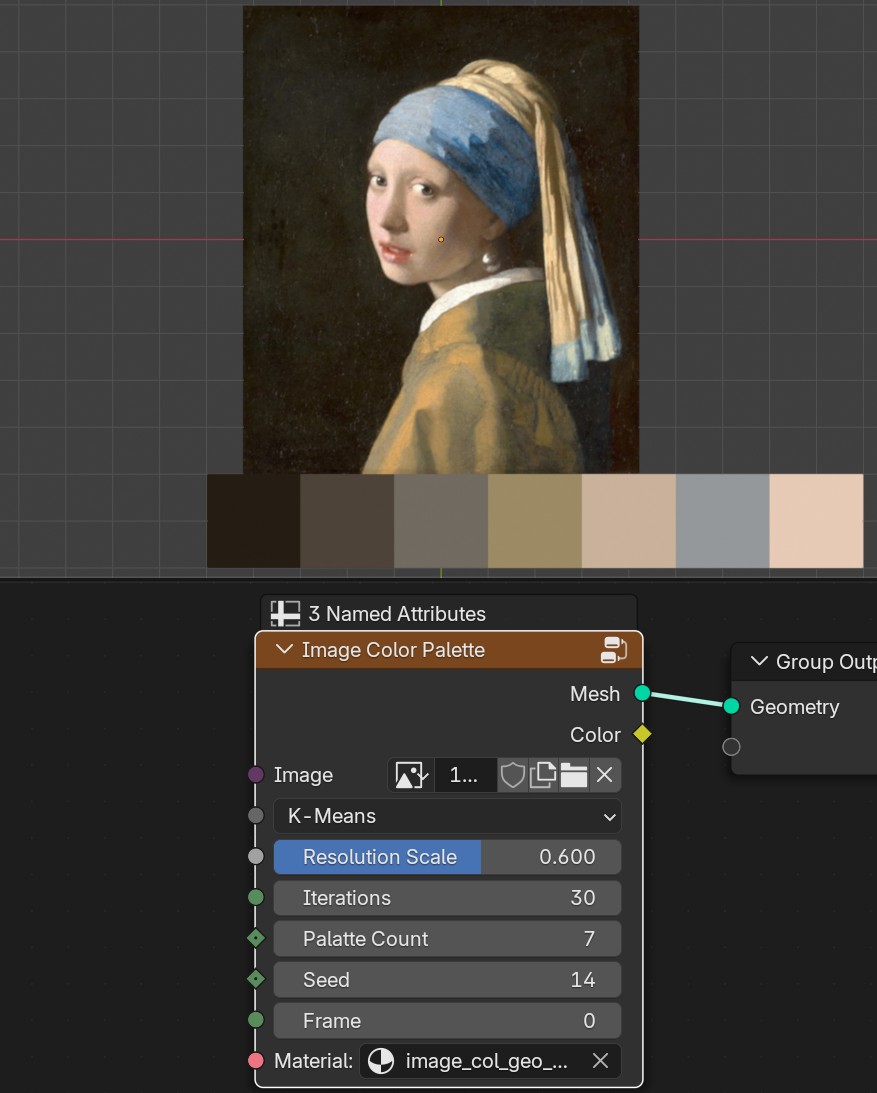This screenshot has width=877, height=1093.
Task: Click the Seed value field
Action: tap(447, 980)
